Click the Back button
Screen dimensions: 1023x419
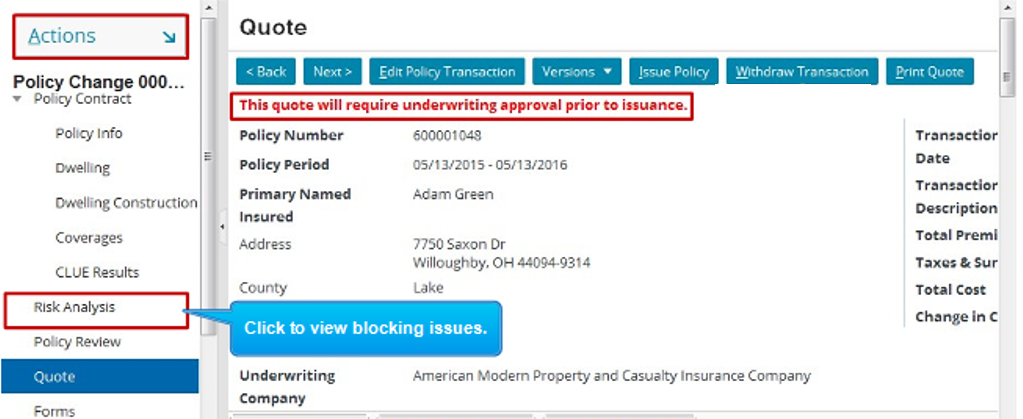(x=265, y=71)
